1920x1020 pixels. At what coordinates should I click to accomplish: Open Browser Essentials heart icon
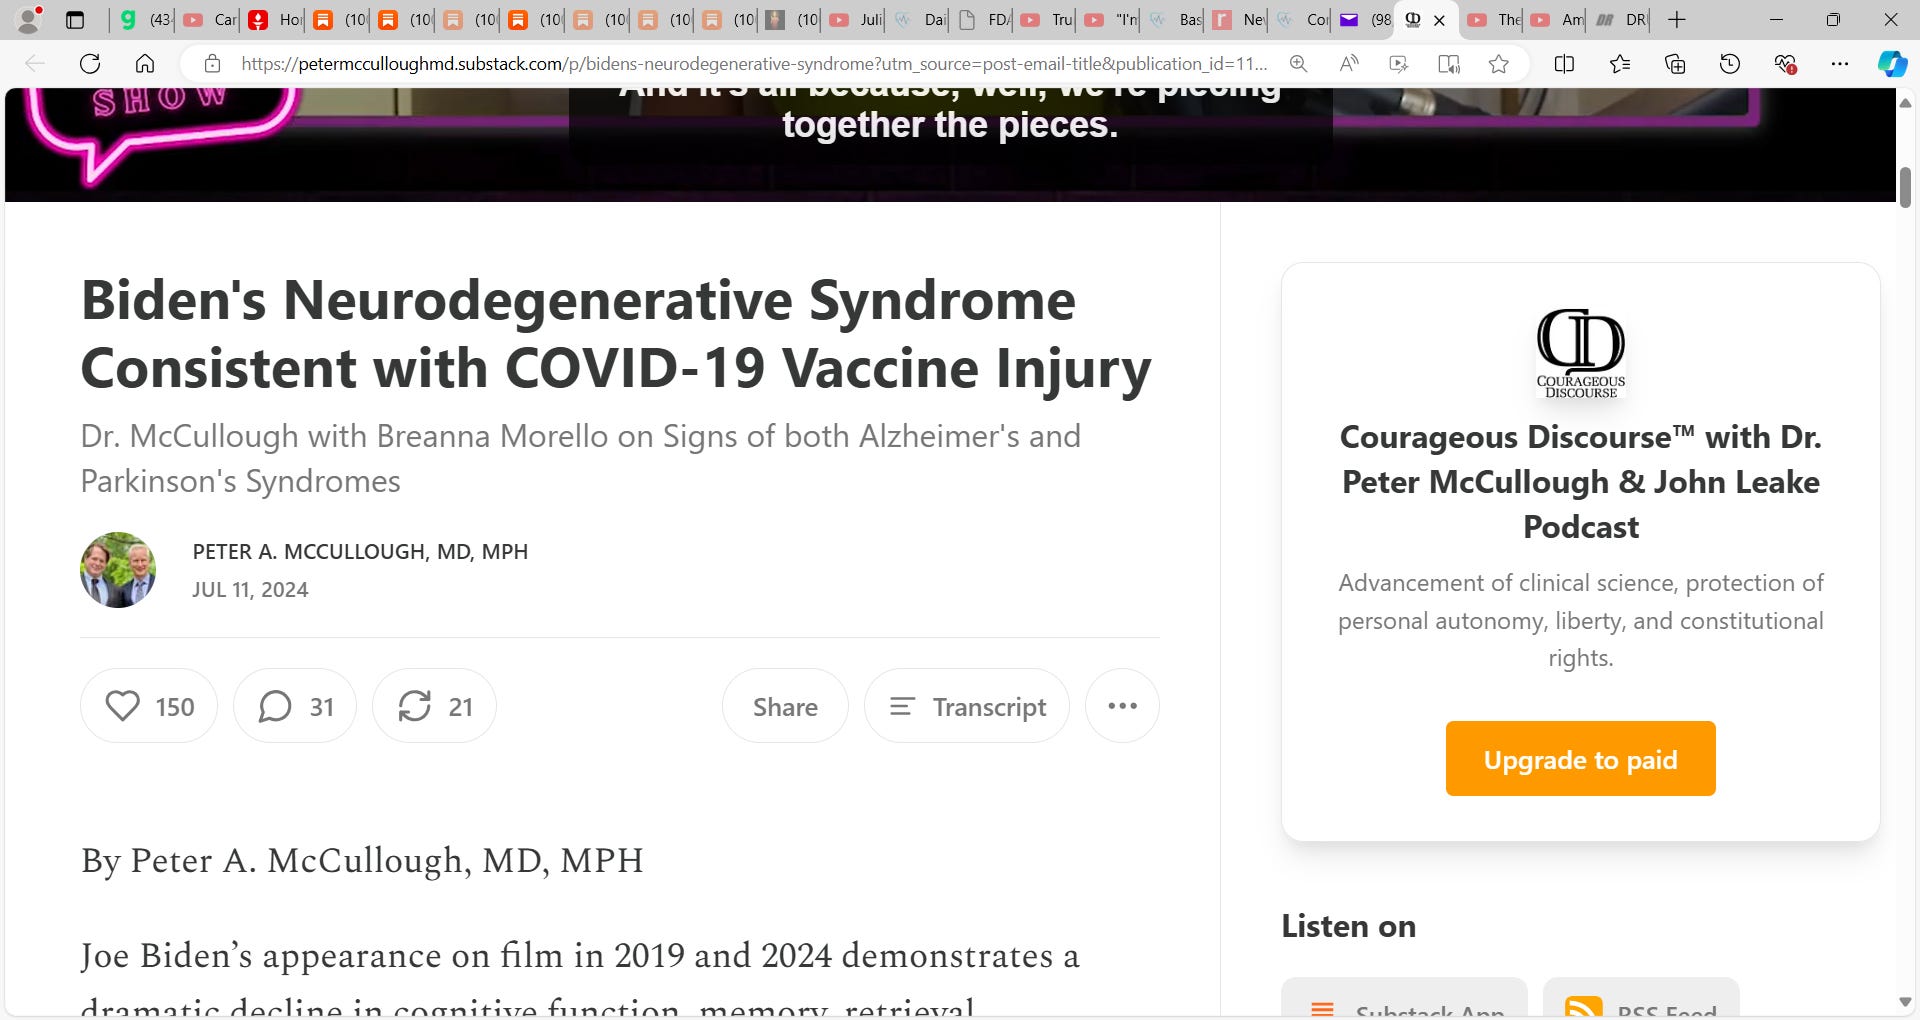pyautogui.click(x=1785, y=64)
